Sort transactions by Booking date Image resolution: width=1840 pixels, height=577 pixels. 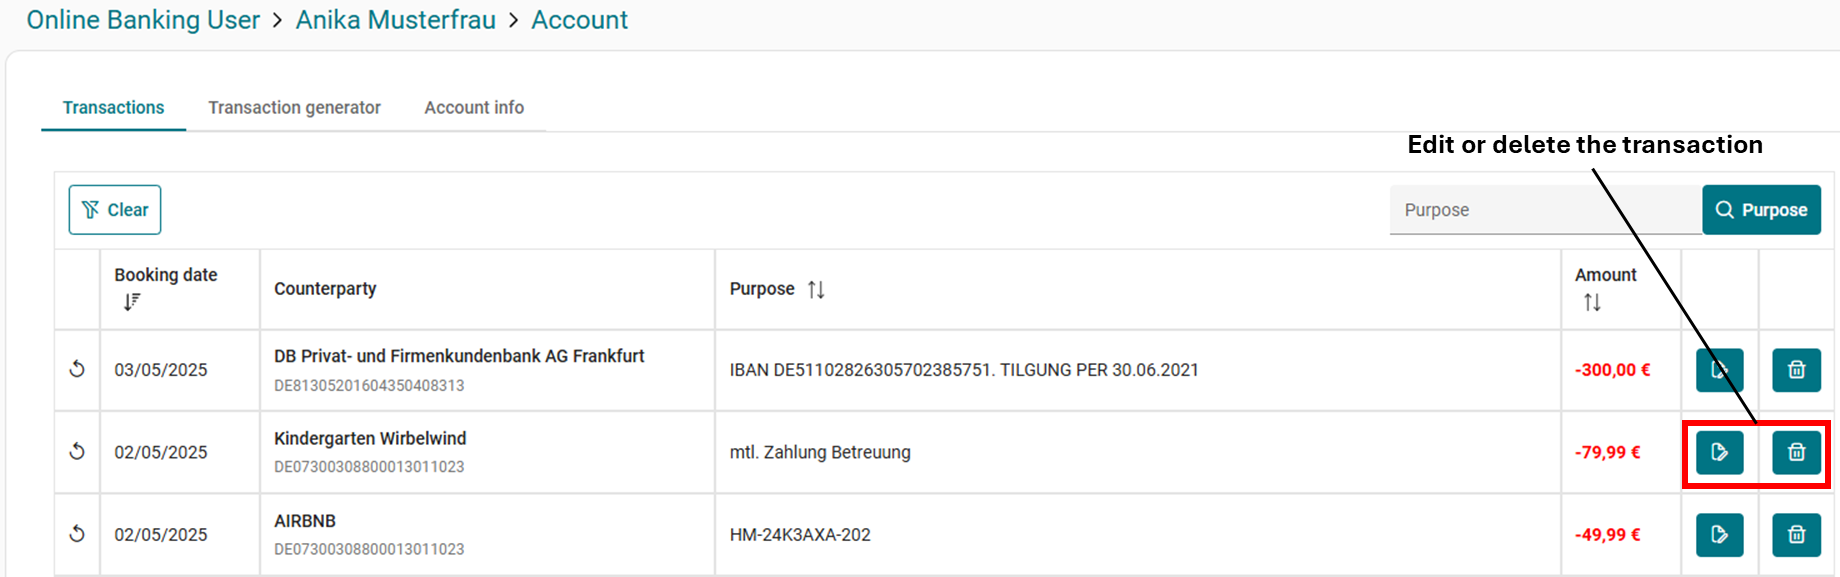click(132, 302)
